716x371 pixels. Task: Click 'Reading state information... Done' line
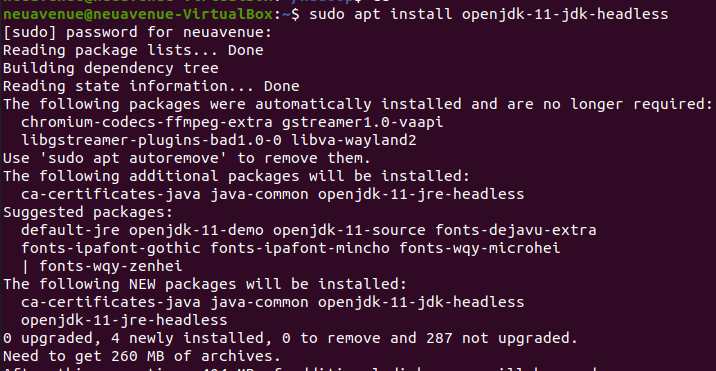151,86
